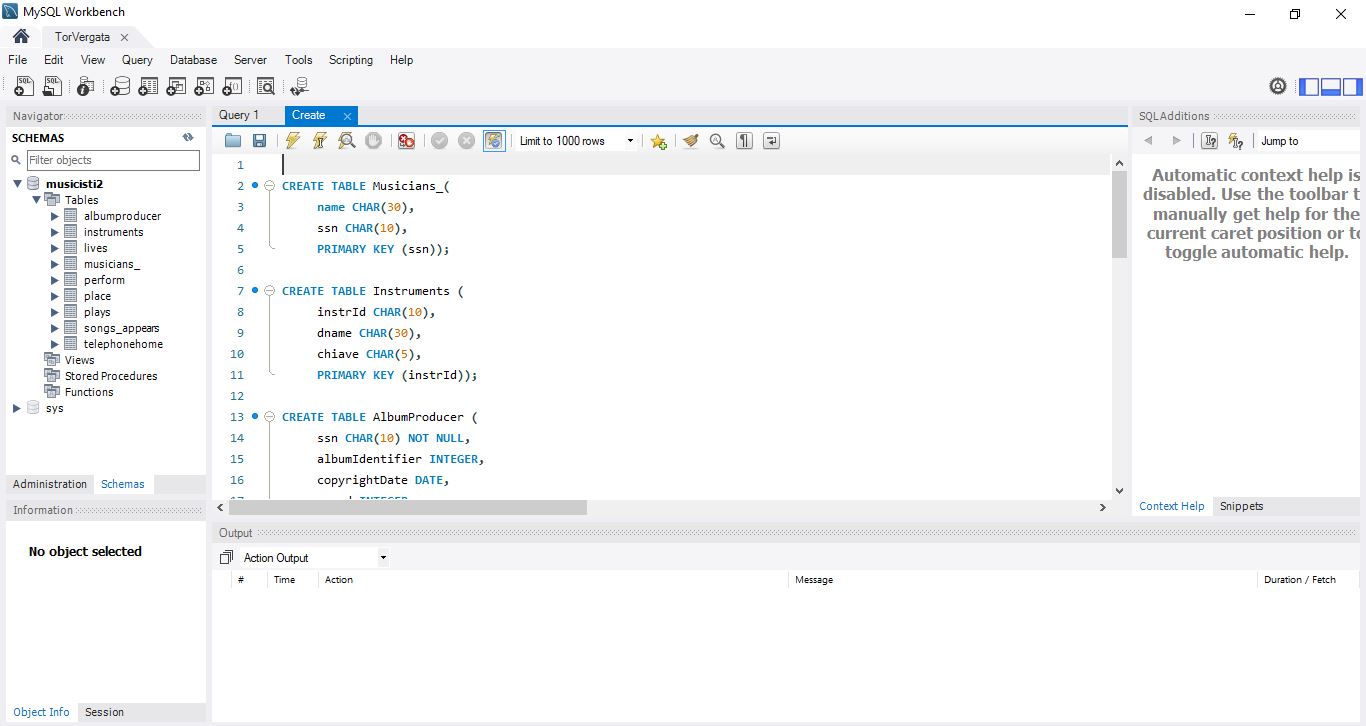Screen dimensions: 1366x726
Task: Create a new view from the toolbar
Action: point(176,86)
